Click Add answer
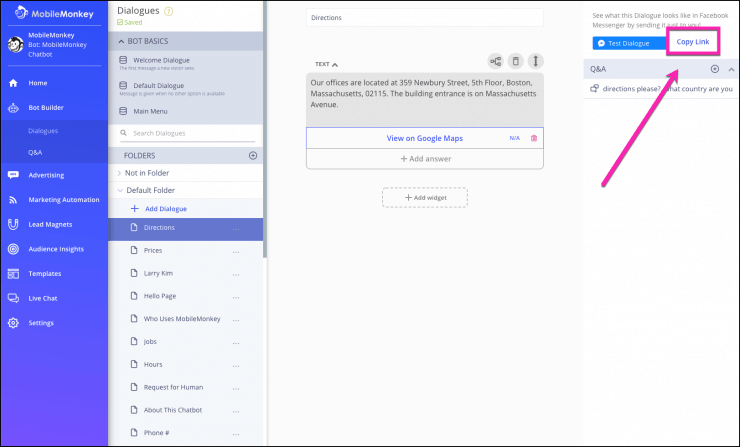This screenshot has height=447, width=740. (x=425, y=159)
